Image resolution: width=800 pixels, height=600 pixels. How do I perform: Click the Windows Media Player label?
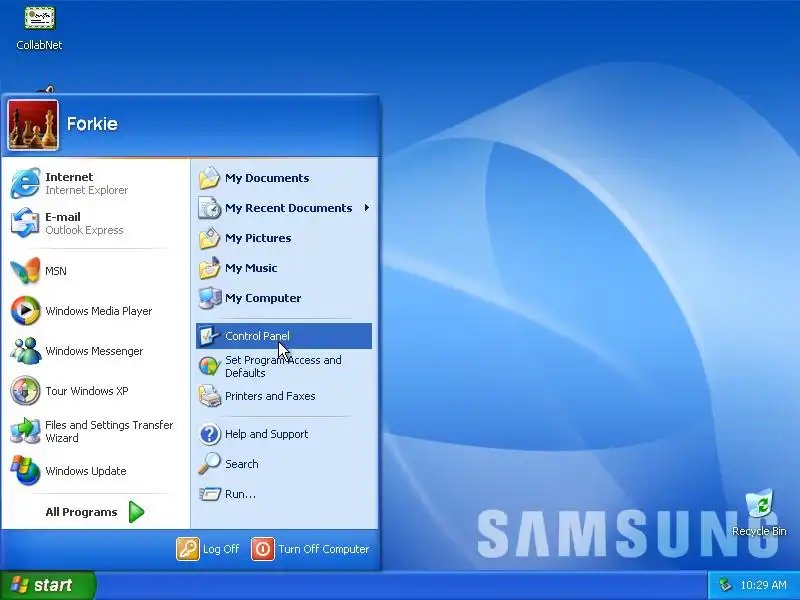98,311
